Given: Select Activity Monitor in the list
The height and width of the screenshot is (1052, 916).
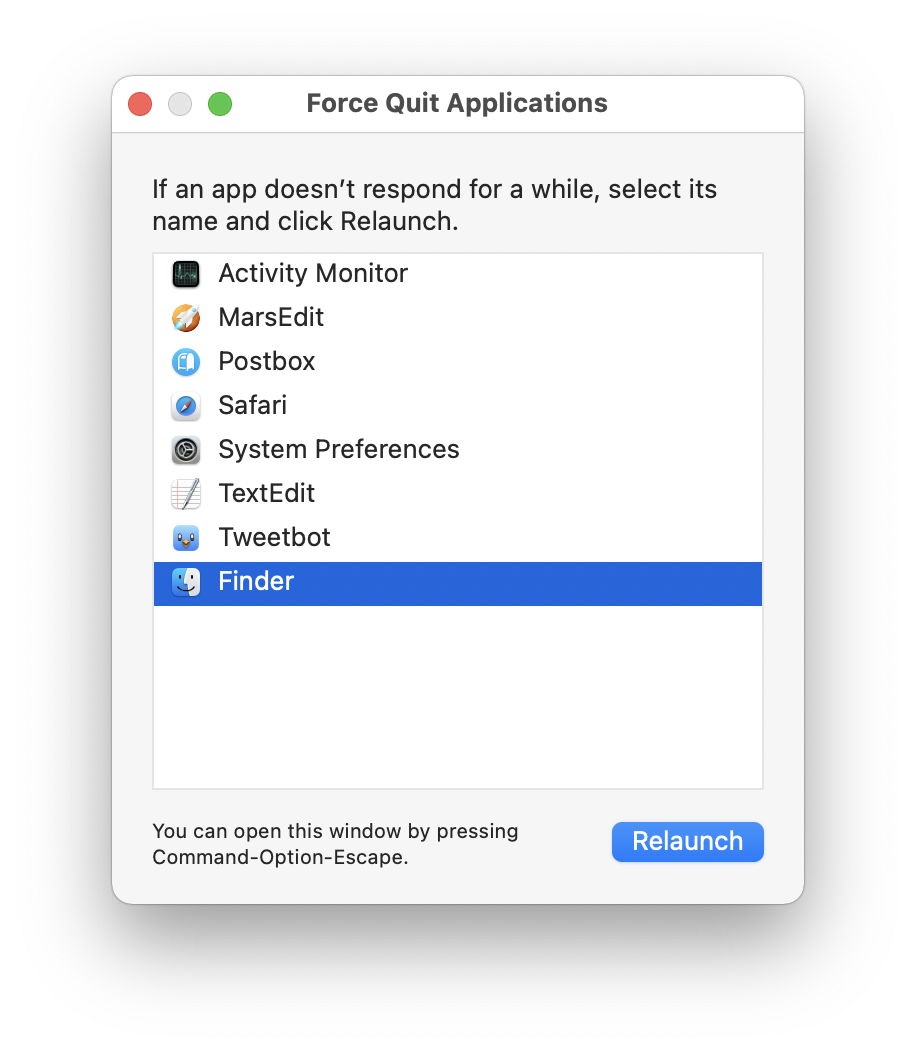Looking at the screenshot, I should pos(313,274).
